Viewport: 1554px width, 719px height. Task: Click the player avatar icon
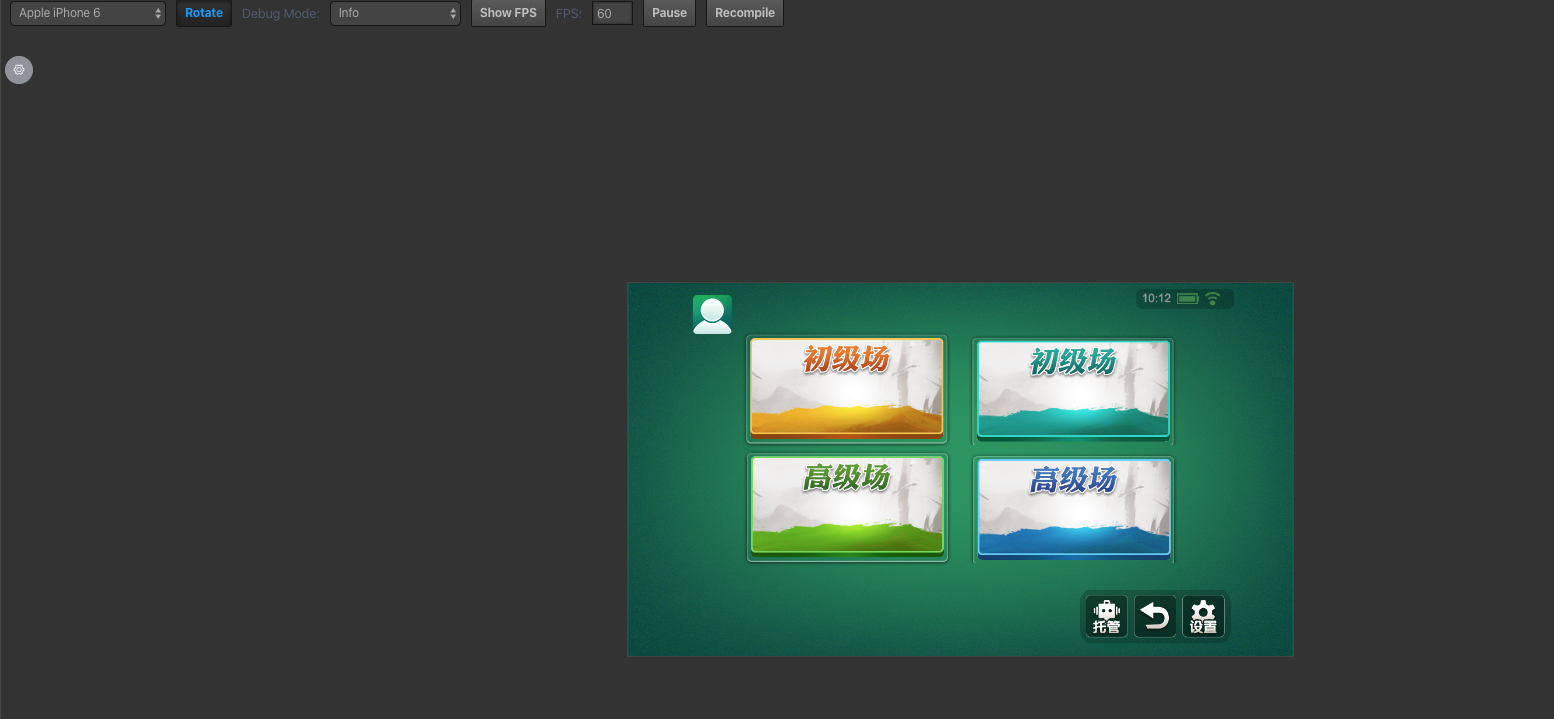[712, 314]
